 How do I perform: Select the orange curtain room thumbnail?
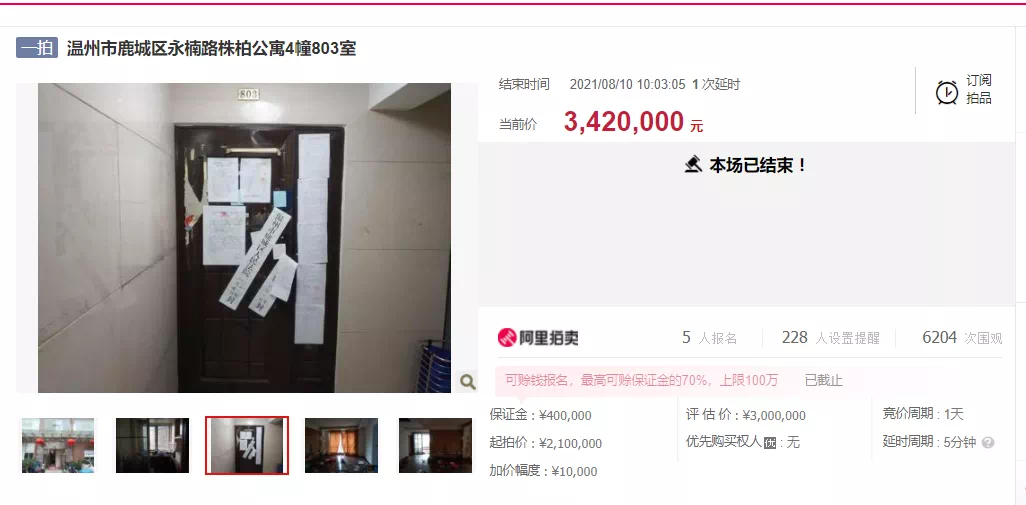[x=342, y=445]
